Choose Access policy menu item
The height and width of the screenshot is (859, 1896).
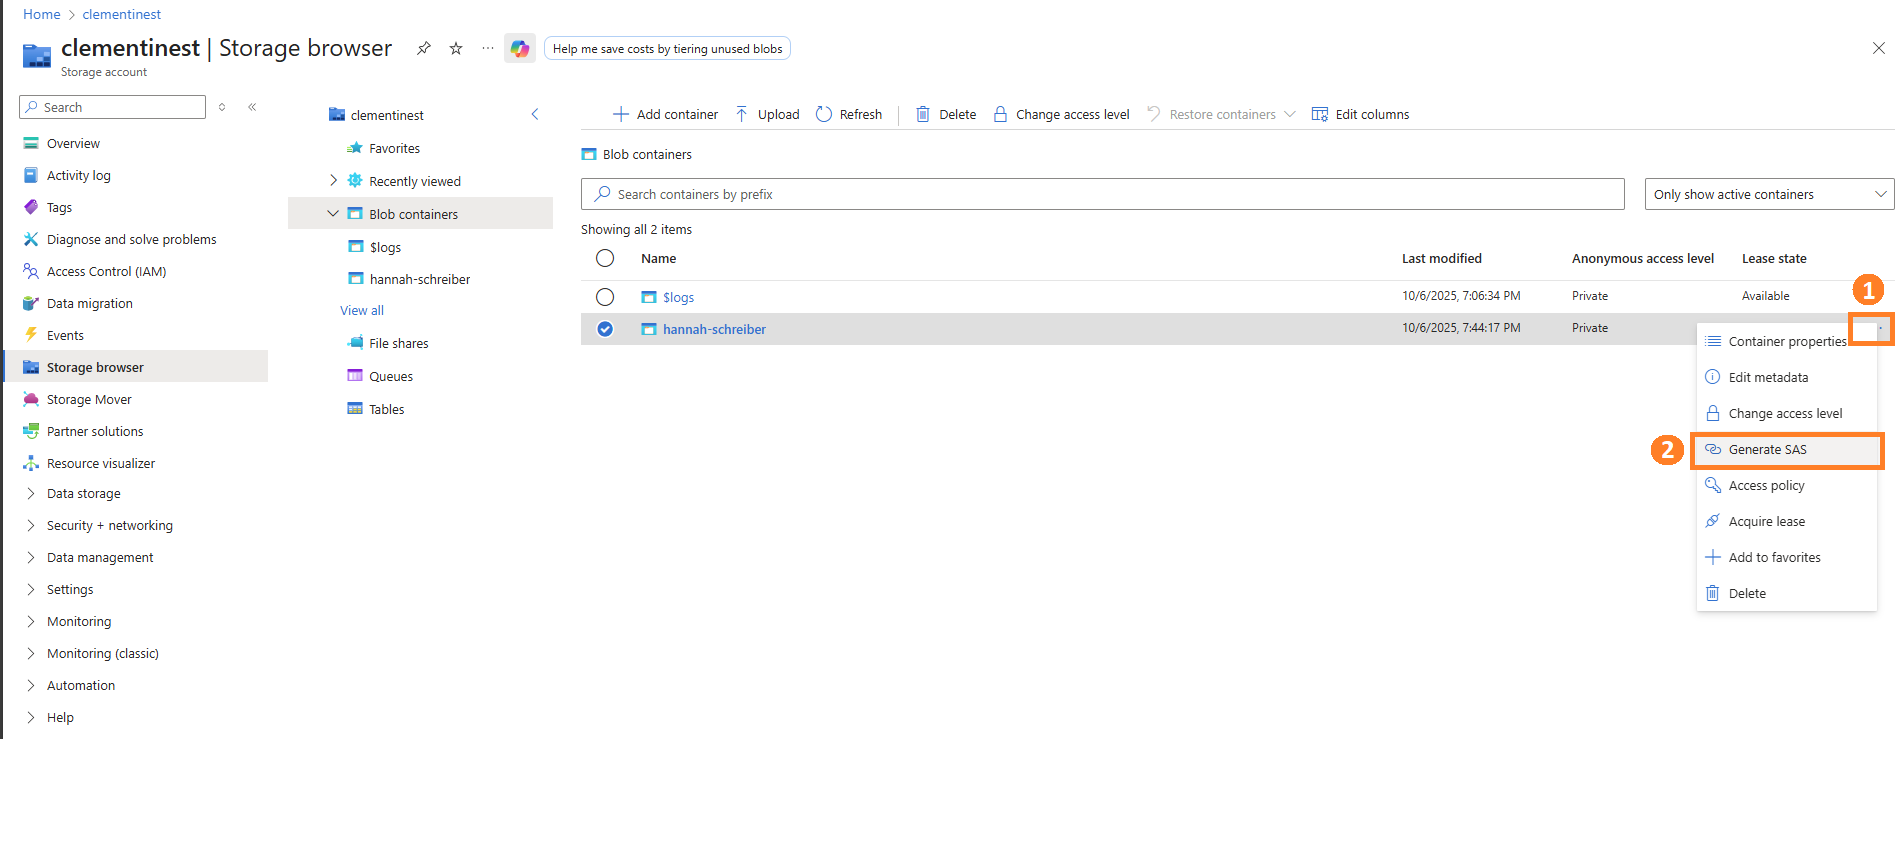1787,485
